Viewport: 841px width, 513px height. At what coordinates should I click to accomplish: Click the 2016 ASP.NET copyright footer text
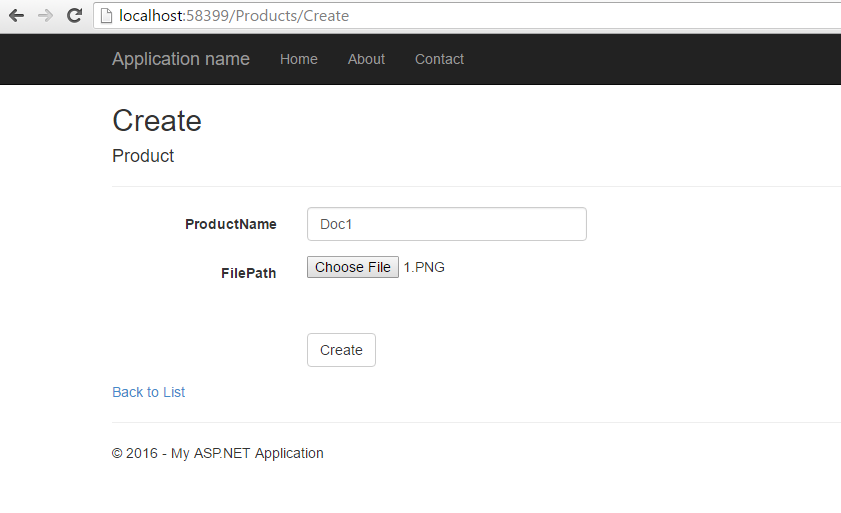218,453
